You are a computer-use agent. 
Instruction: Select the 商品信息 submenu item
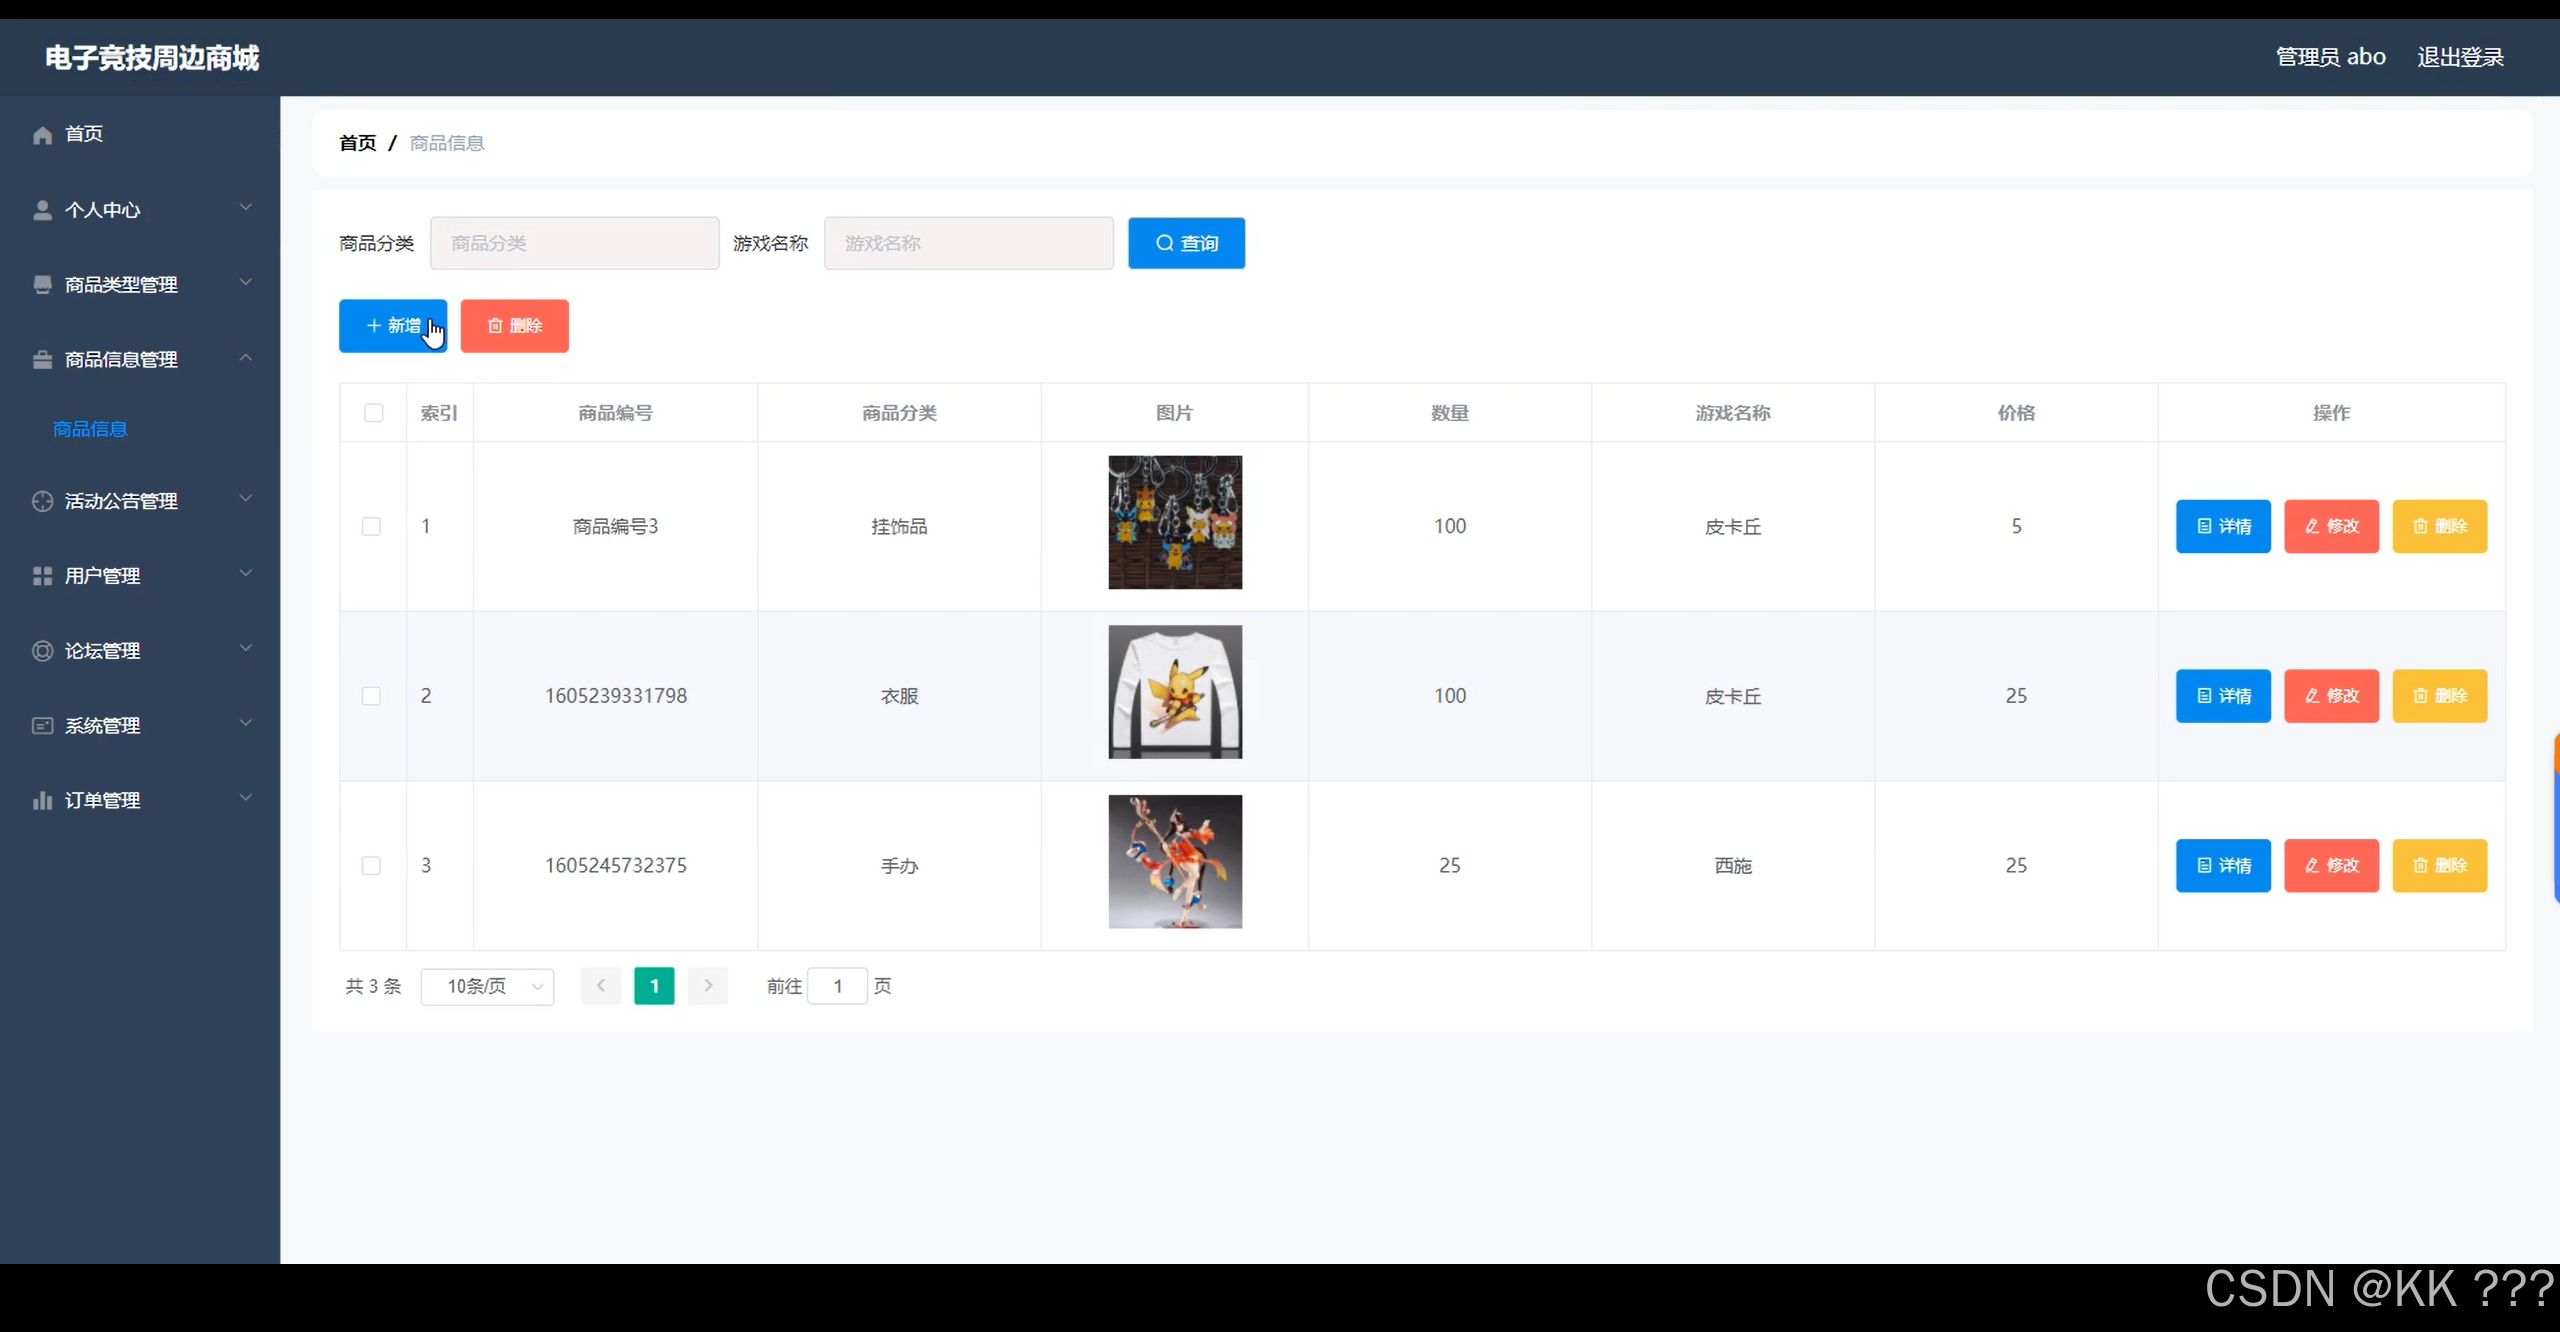click(90, 429)
